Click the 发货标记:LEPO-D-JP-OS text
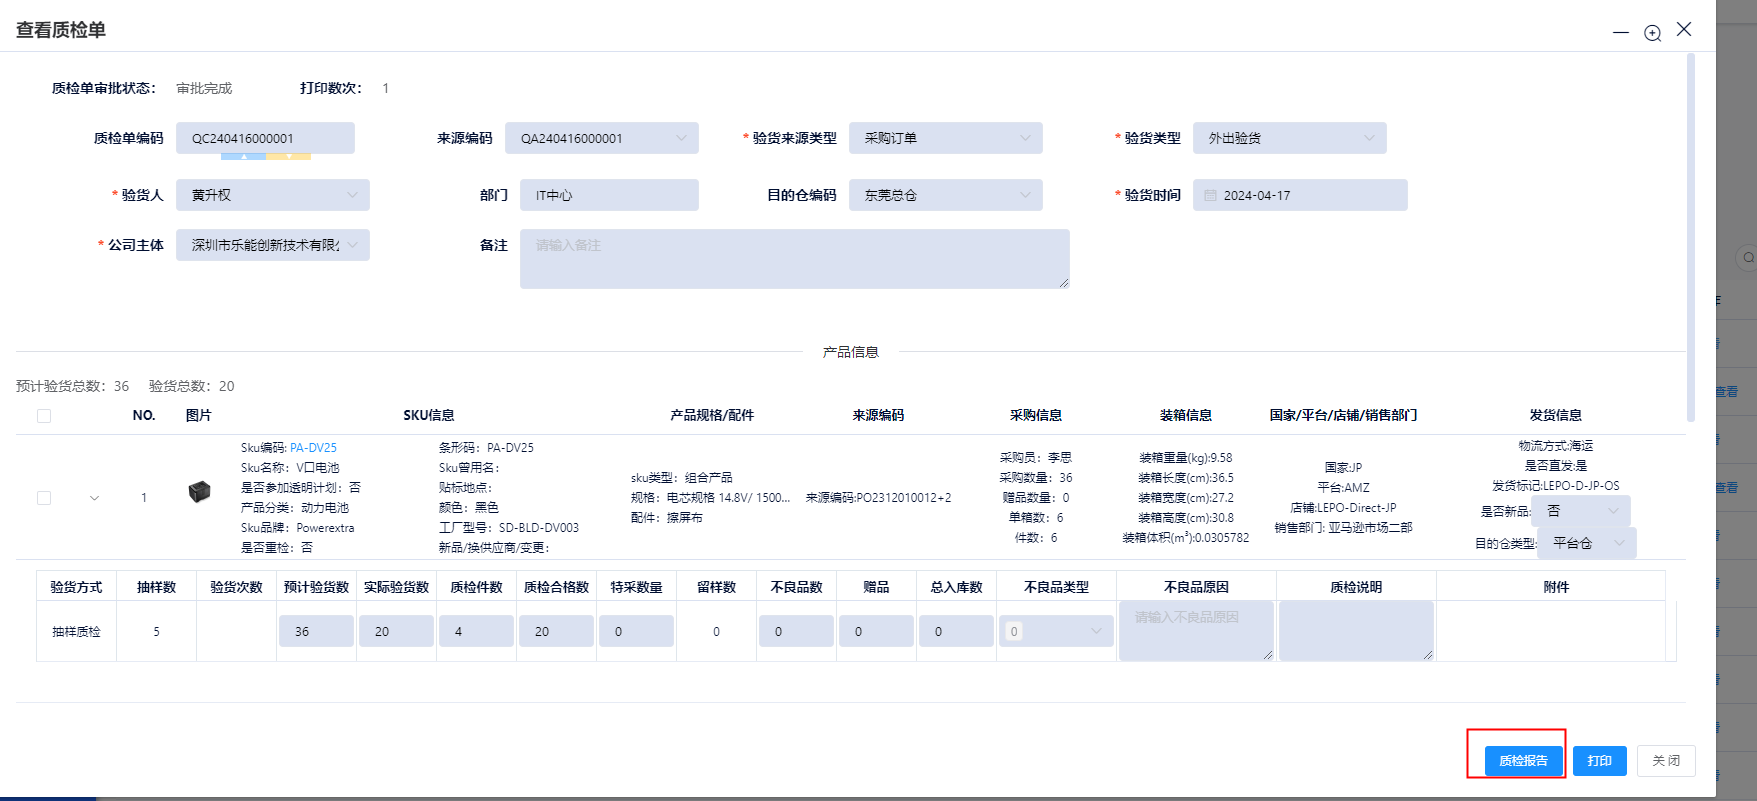 coord(1556,486)
